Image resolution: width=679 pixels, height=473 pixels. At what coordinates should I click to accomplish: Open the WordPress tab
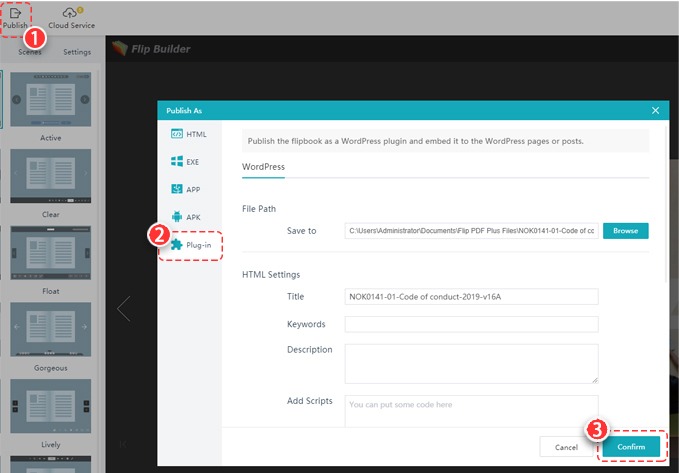coord(263,167)
